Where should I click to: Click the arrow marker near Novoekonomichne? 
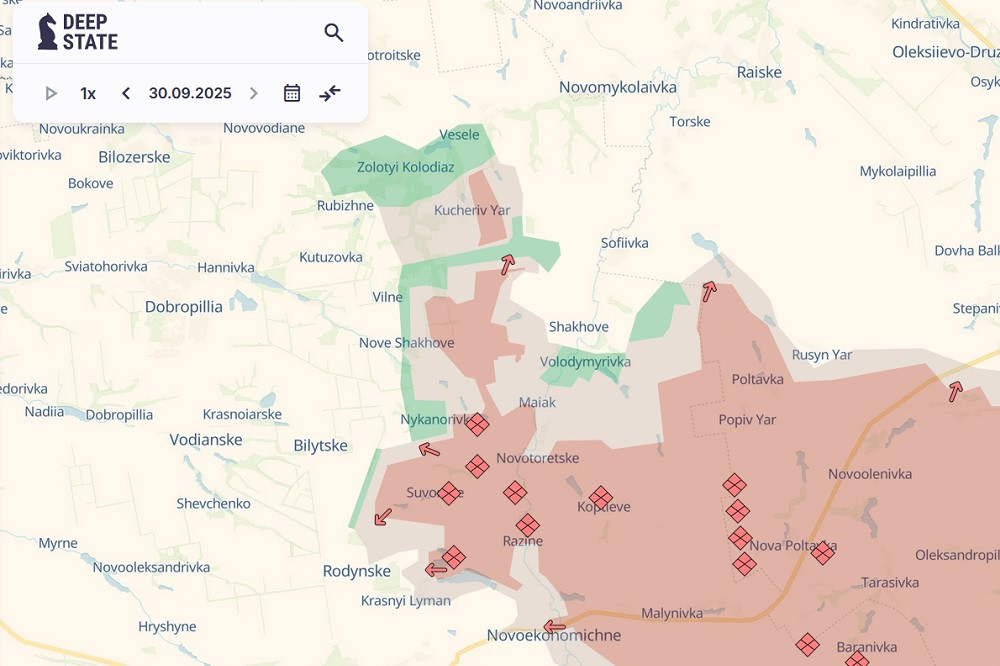[554, 628]
